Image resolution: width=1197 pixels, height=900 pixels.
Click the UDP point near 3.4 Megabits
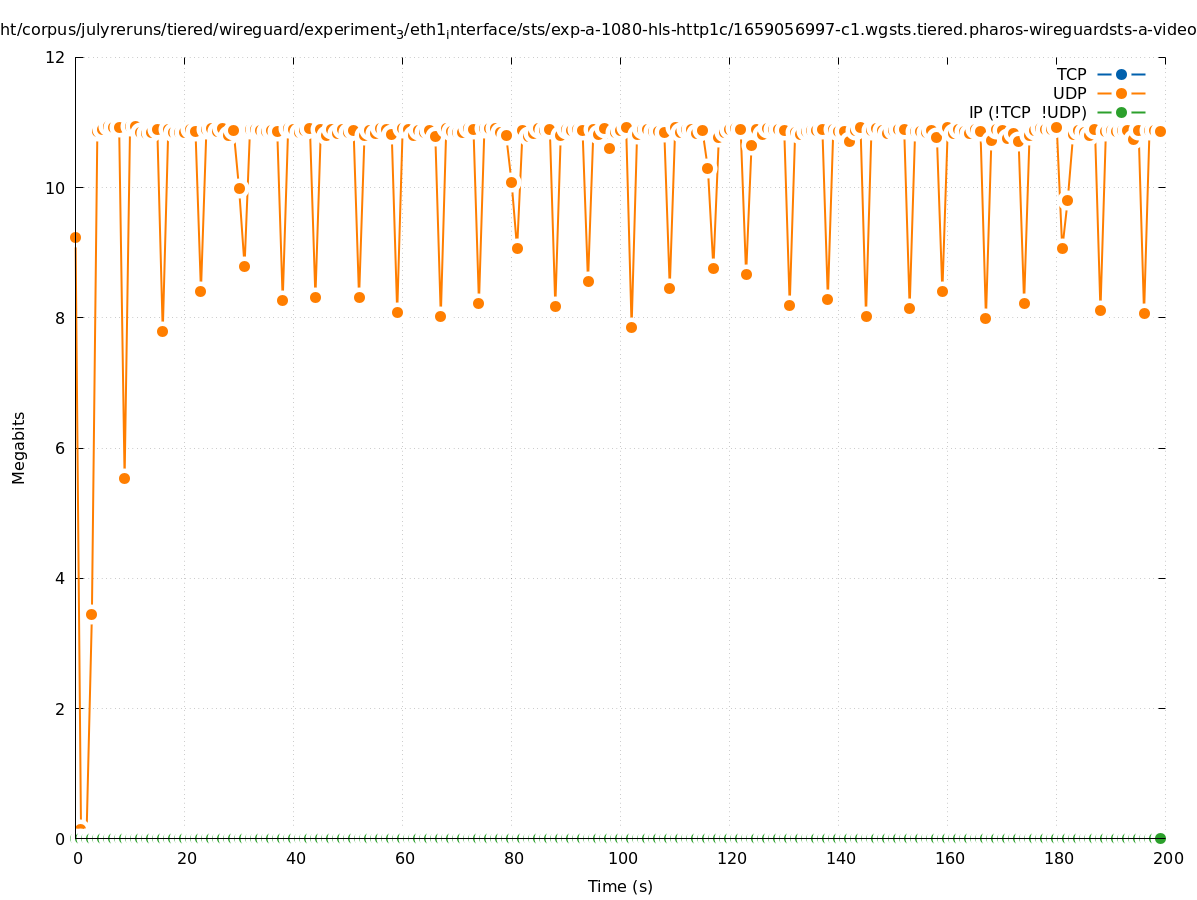pos(91,614)
